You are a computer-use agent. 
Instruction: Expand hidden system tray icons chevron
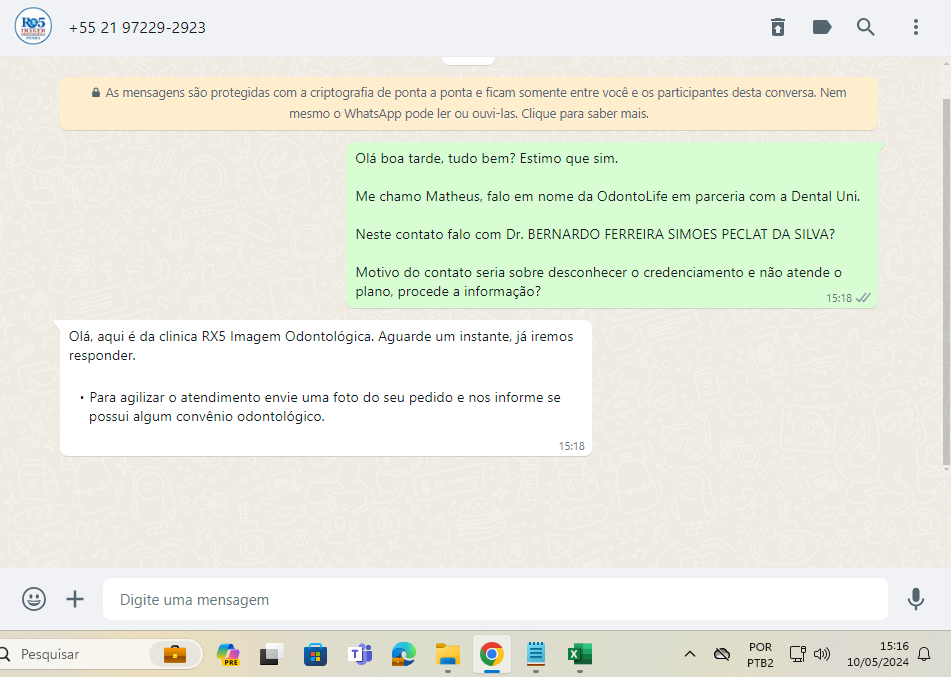tap(690, 654)
